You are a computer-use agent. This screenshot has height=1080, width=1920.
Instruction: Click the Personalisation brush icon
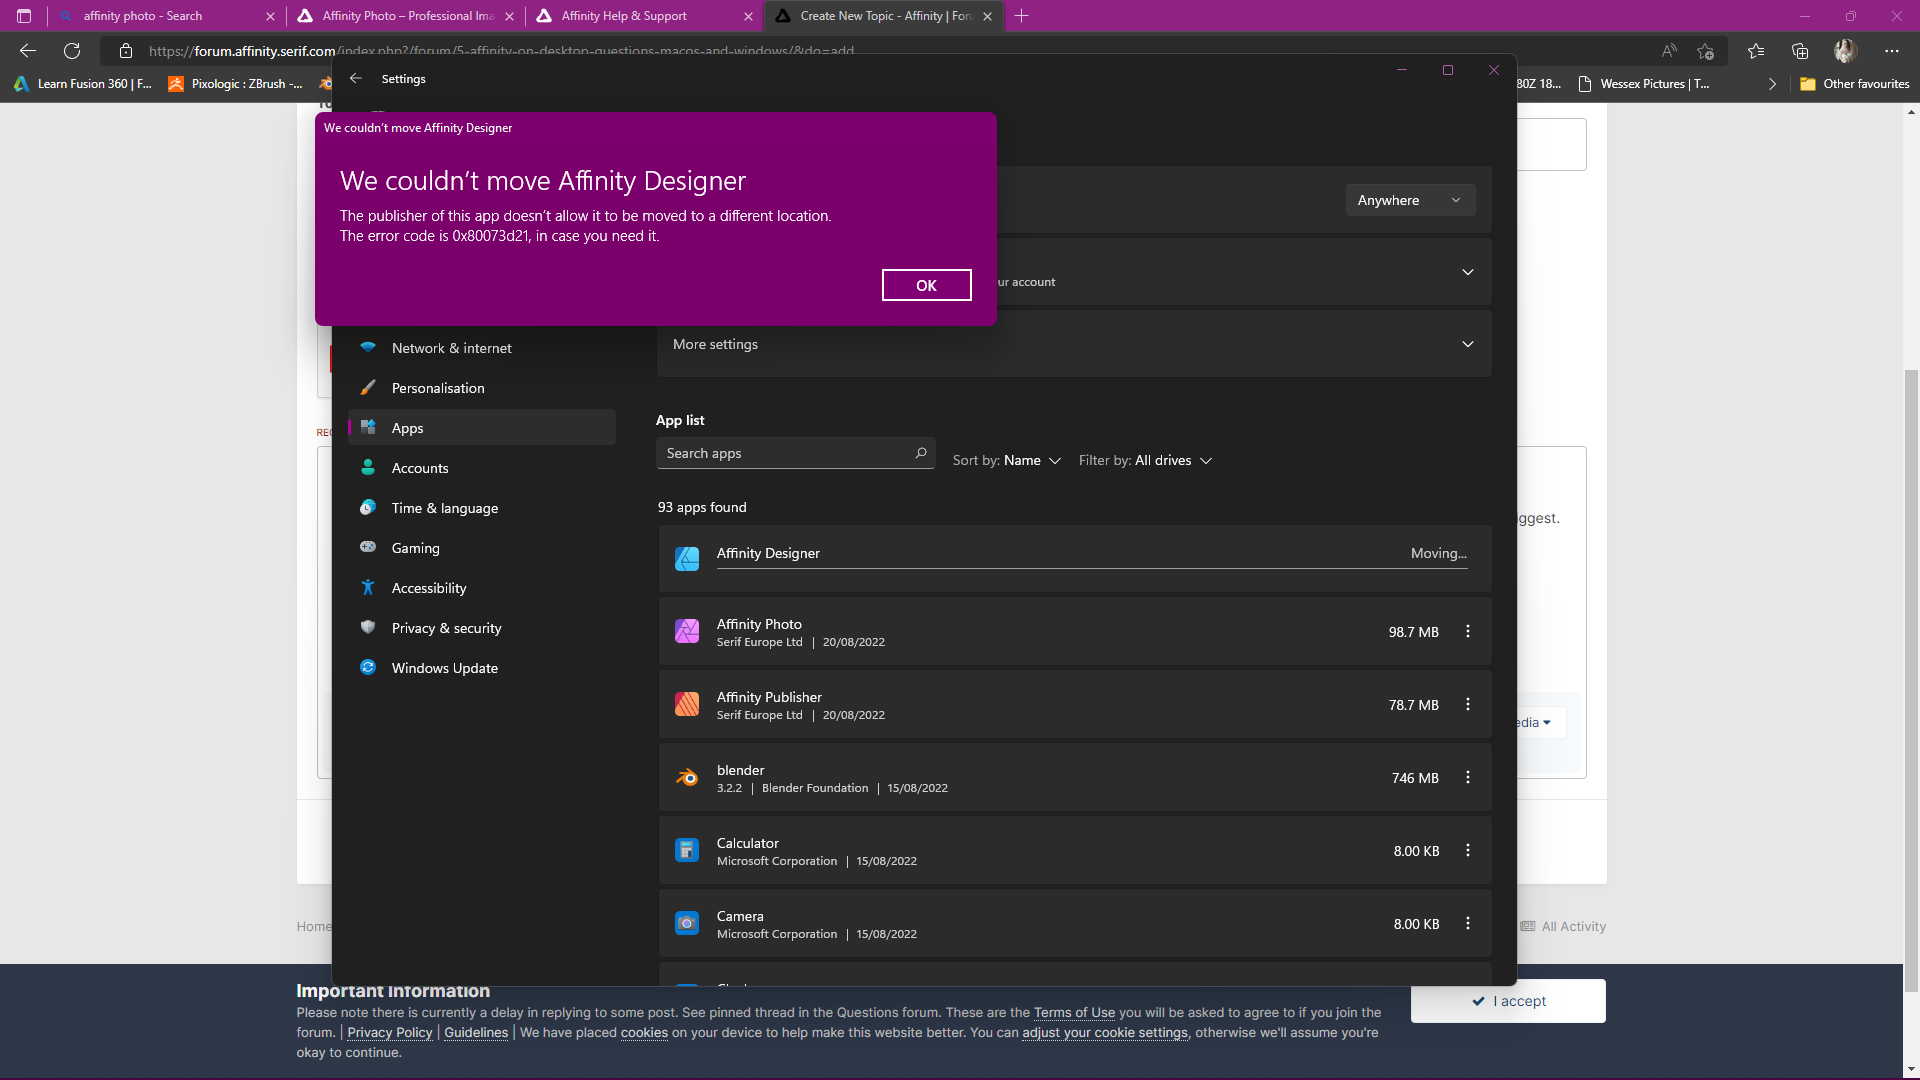point(368,387)
